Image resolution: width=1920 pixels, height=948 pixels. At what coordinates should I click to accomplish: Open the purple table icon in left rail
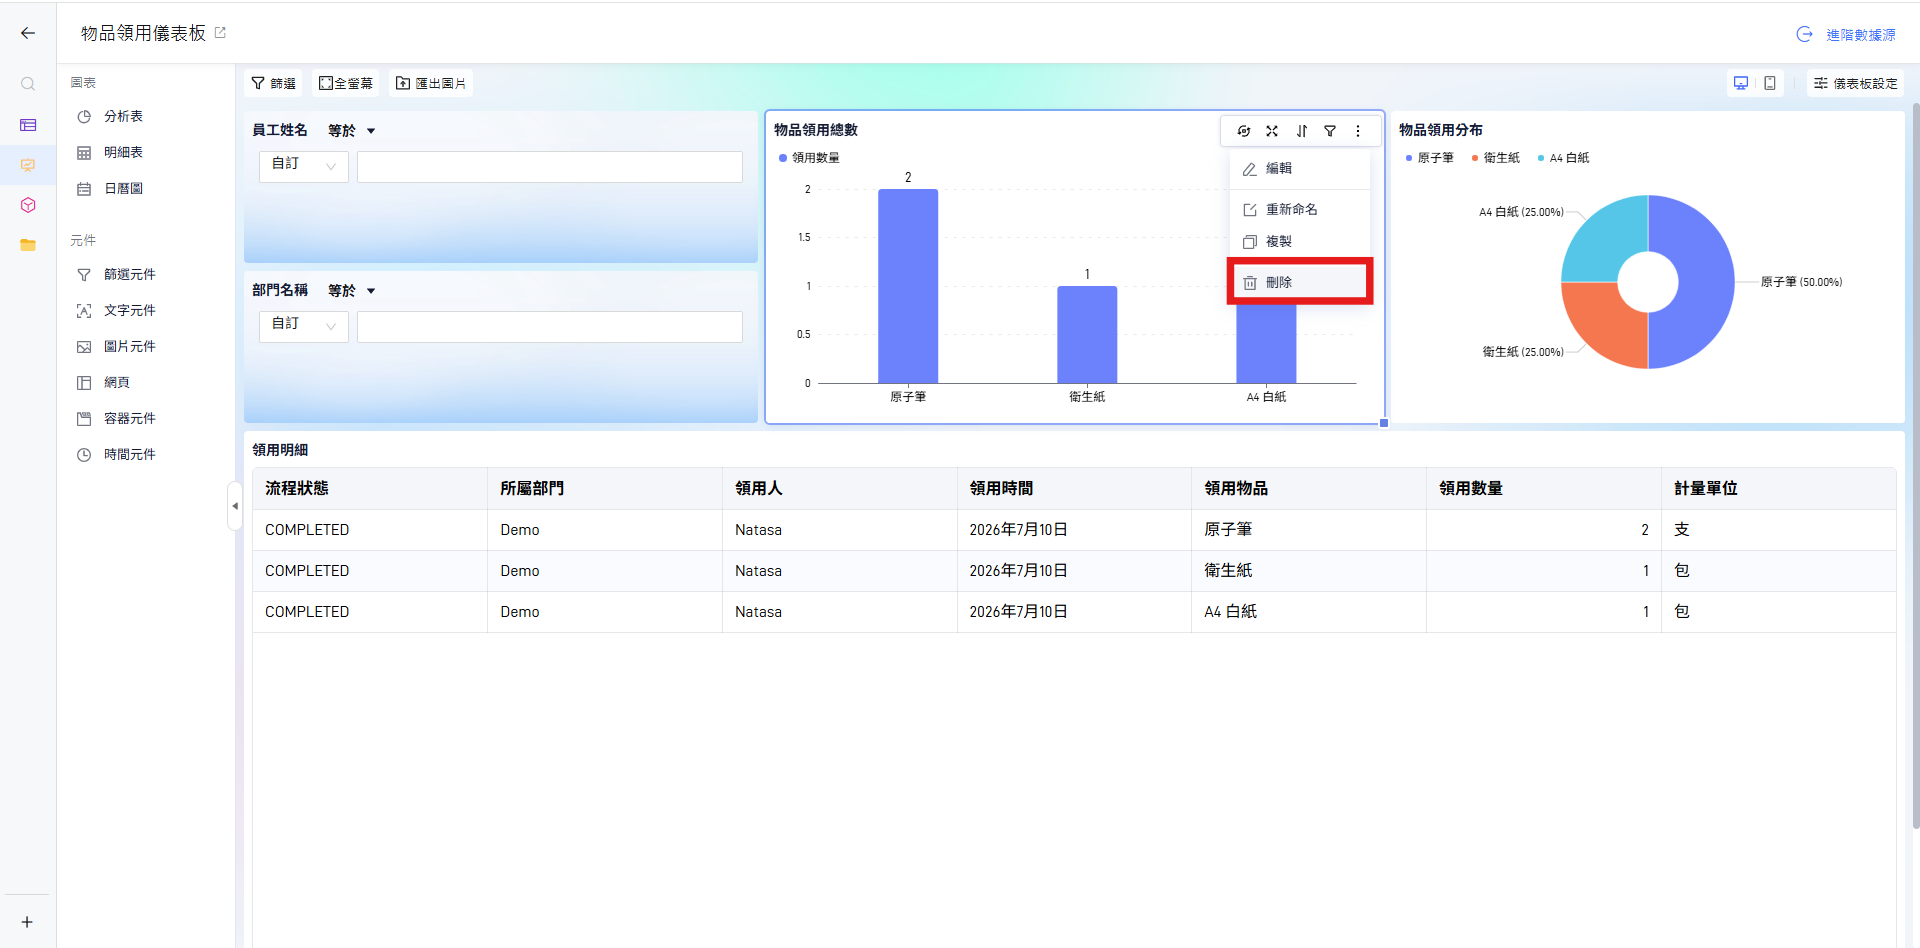click(28, 125)
